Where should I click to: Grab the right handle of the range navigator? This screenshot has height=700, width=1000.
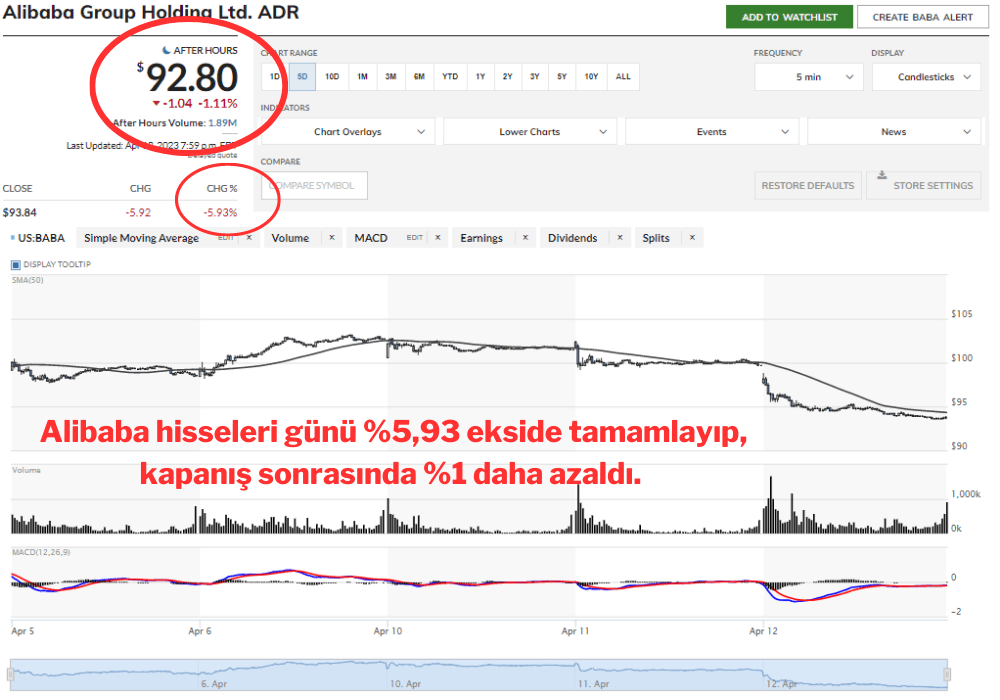coord(947,674)
